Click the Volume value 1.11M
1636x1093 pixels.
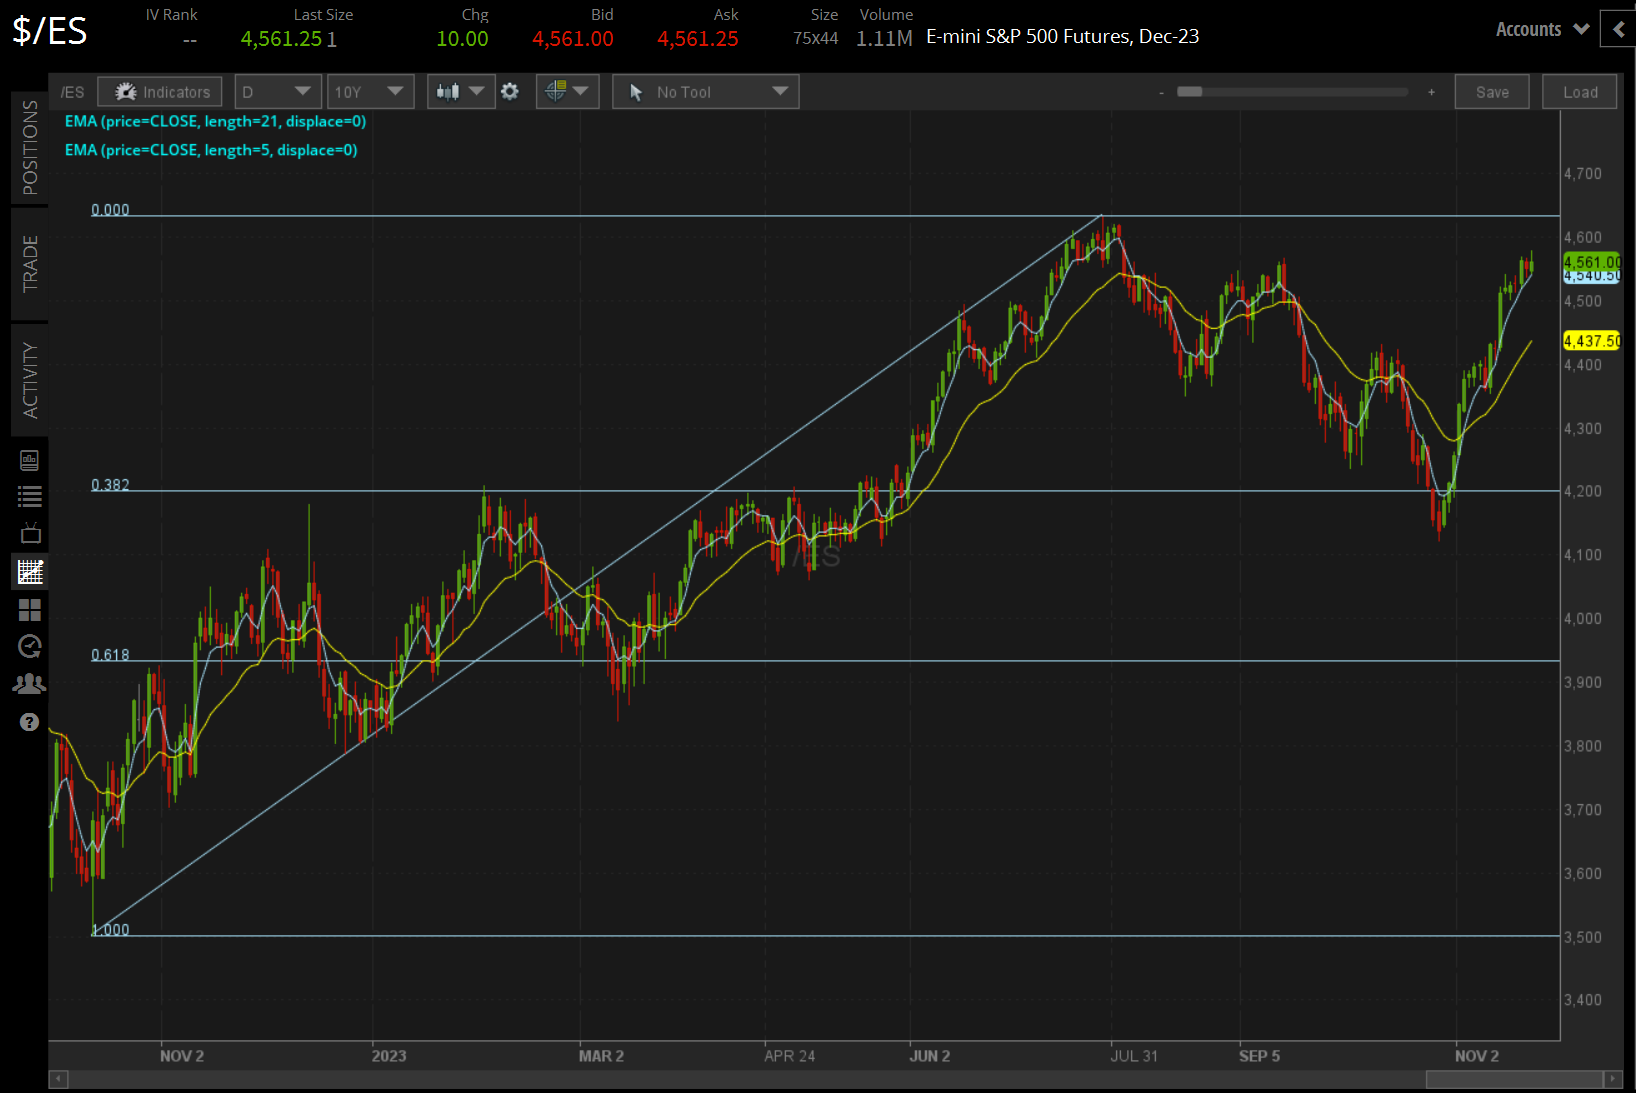pos(884,39)
